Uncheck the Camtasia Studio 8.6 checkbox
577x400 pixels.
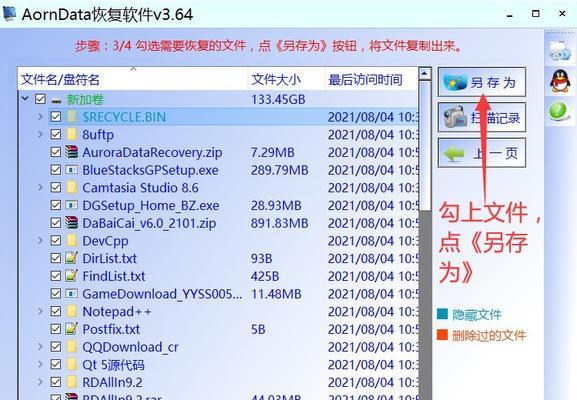click(x=56, y=187)
